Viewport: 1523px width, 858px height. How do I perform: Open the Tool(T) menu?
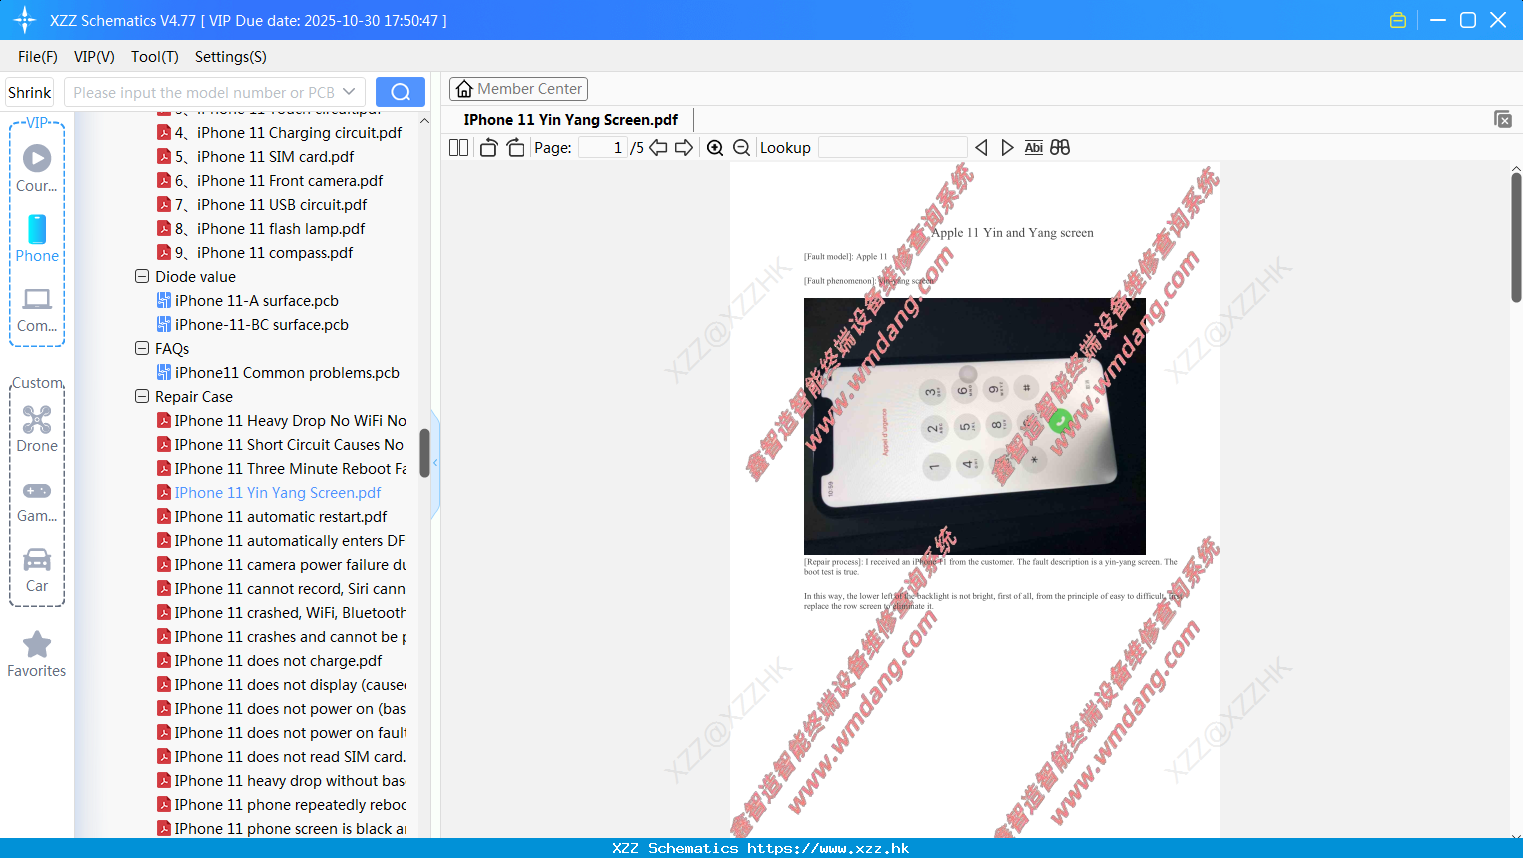pyautogui.click(x=155, y=57)
